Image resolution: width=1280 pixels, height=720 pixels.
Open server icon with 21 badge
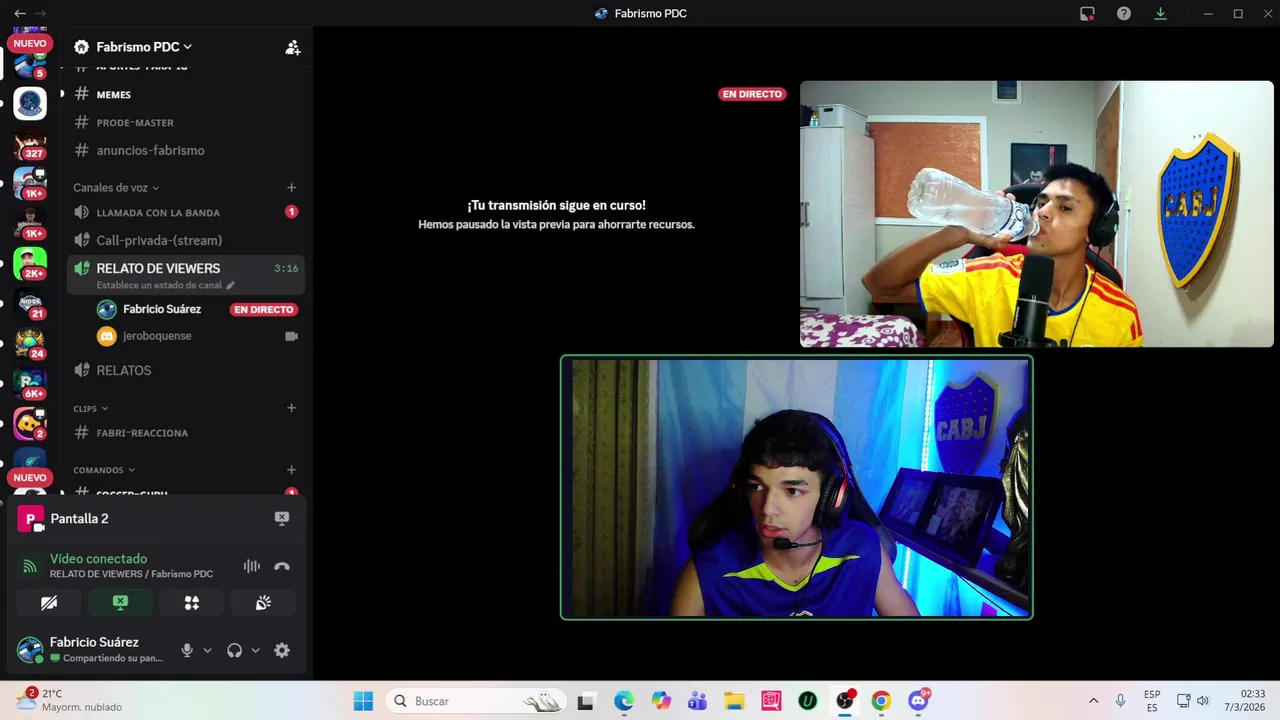[30, 305]
